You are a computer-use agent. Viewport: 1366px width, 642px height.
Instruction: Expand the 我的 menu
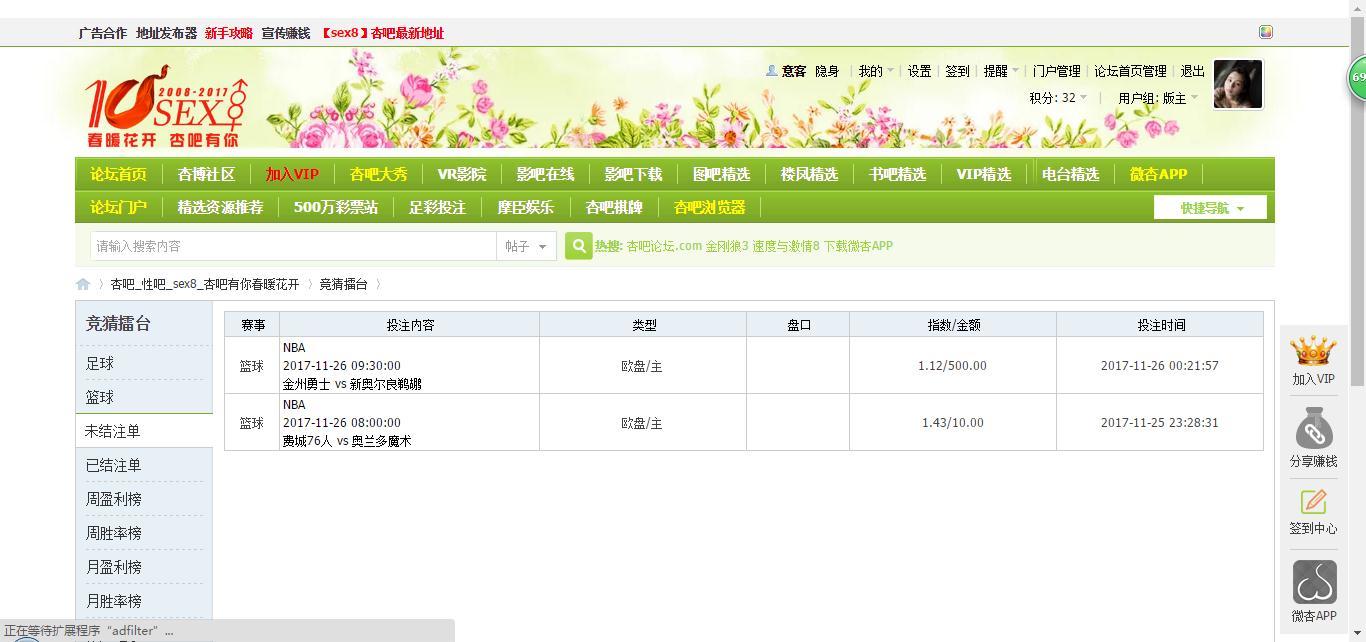(875, 71)
